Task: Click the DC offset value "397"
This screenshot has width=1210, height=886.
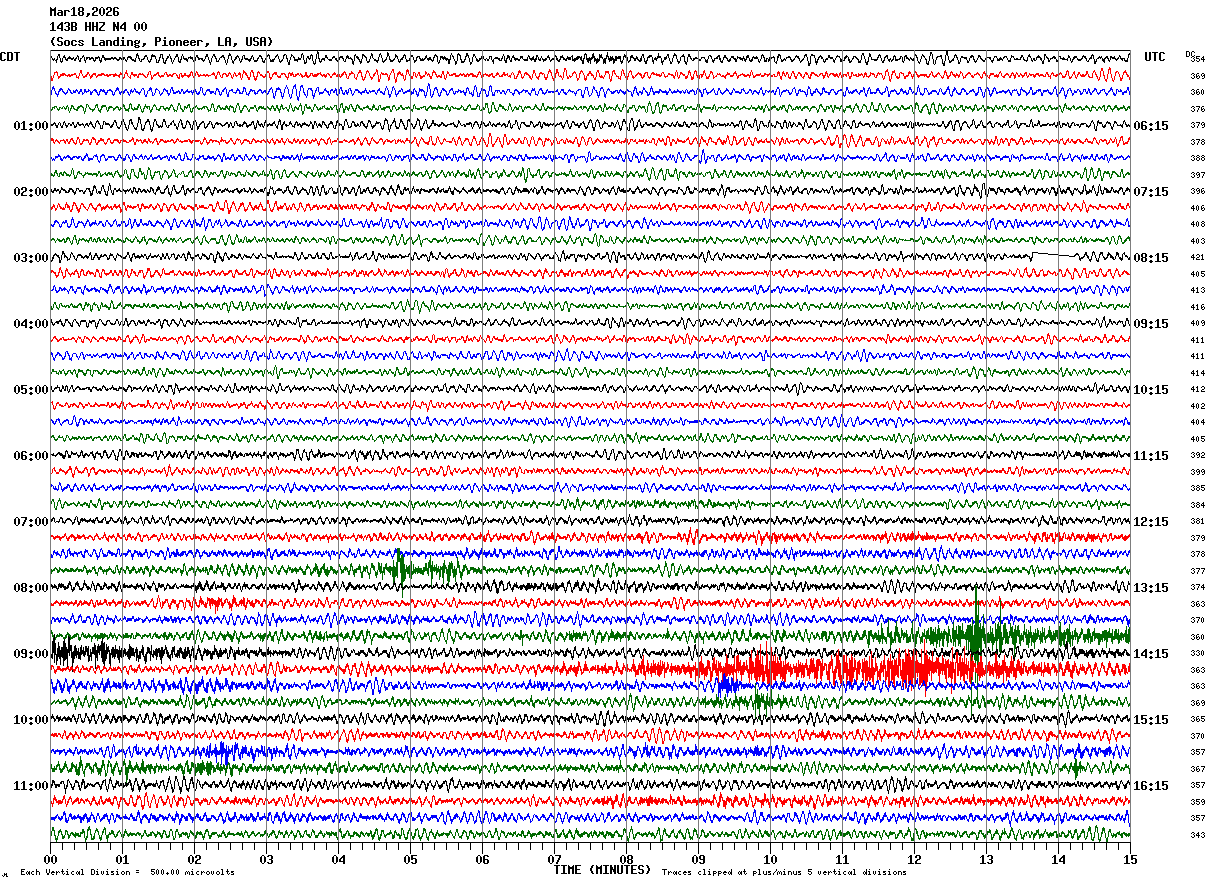Action: [x=1198, y=175]
